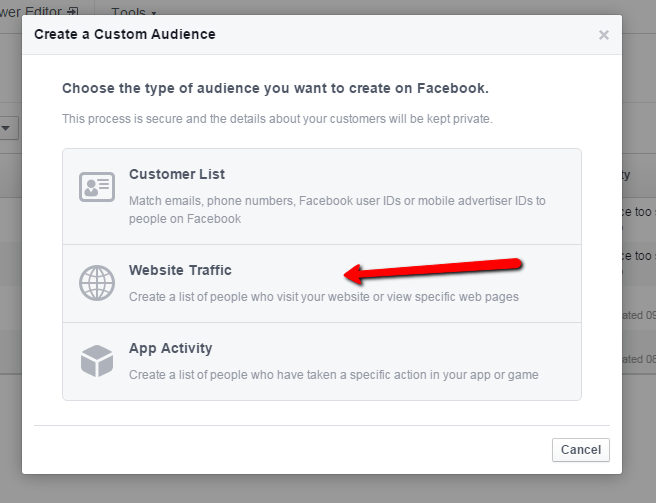
Task: Click the Tools menu label text
Action: [128, 13]
